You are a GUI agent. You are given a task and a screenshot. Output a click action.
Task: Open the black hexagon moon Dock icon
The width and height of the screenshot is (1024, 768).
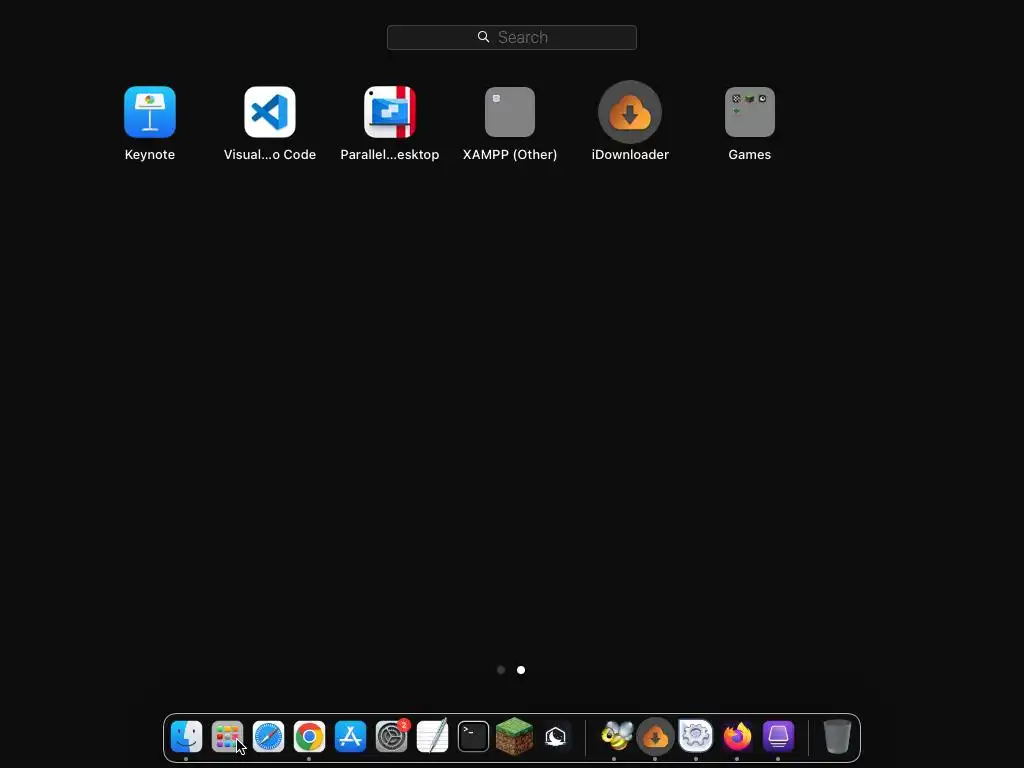(x=556, y=737)
